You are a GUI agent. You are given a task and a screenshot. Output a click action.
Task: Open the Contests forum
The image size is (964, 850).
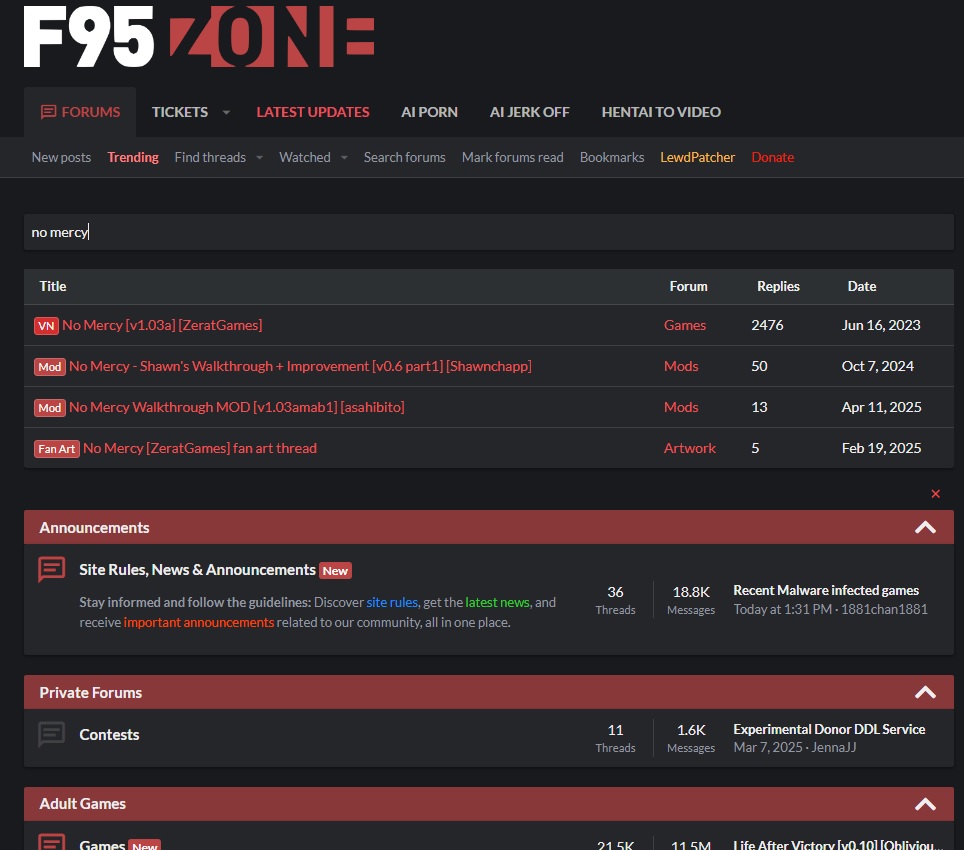coord(109,735)
